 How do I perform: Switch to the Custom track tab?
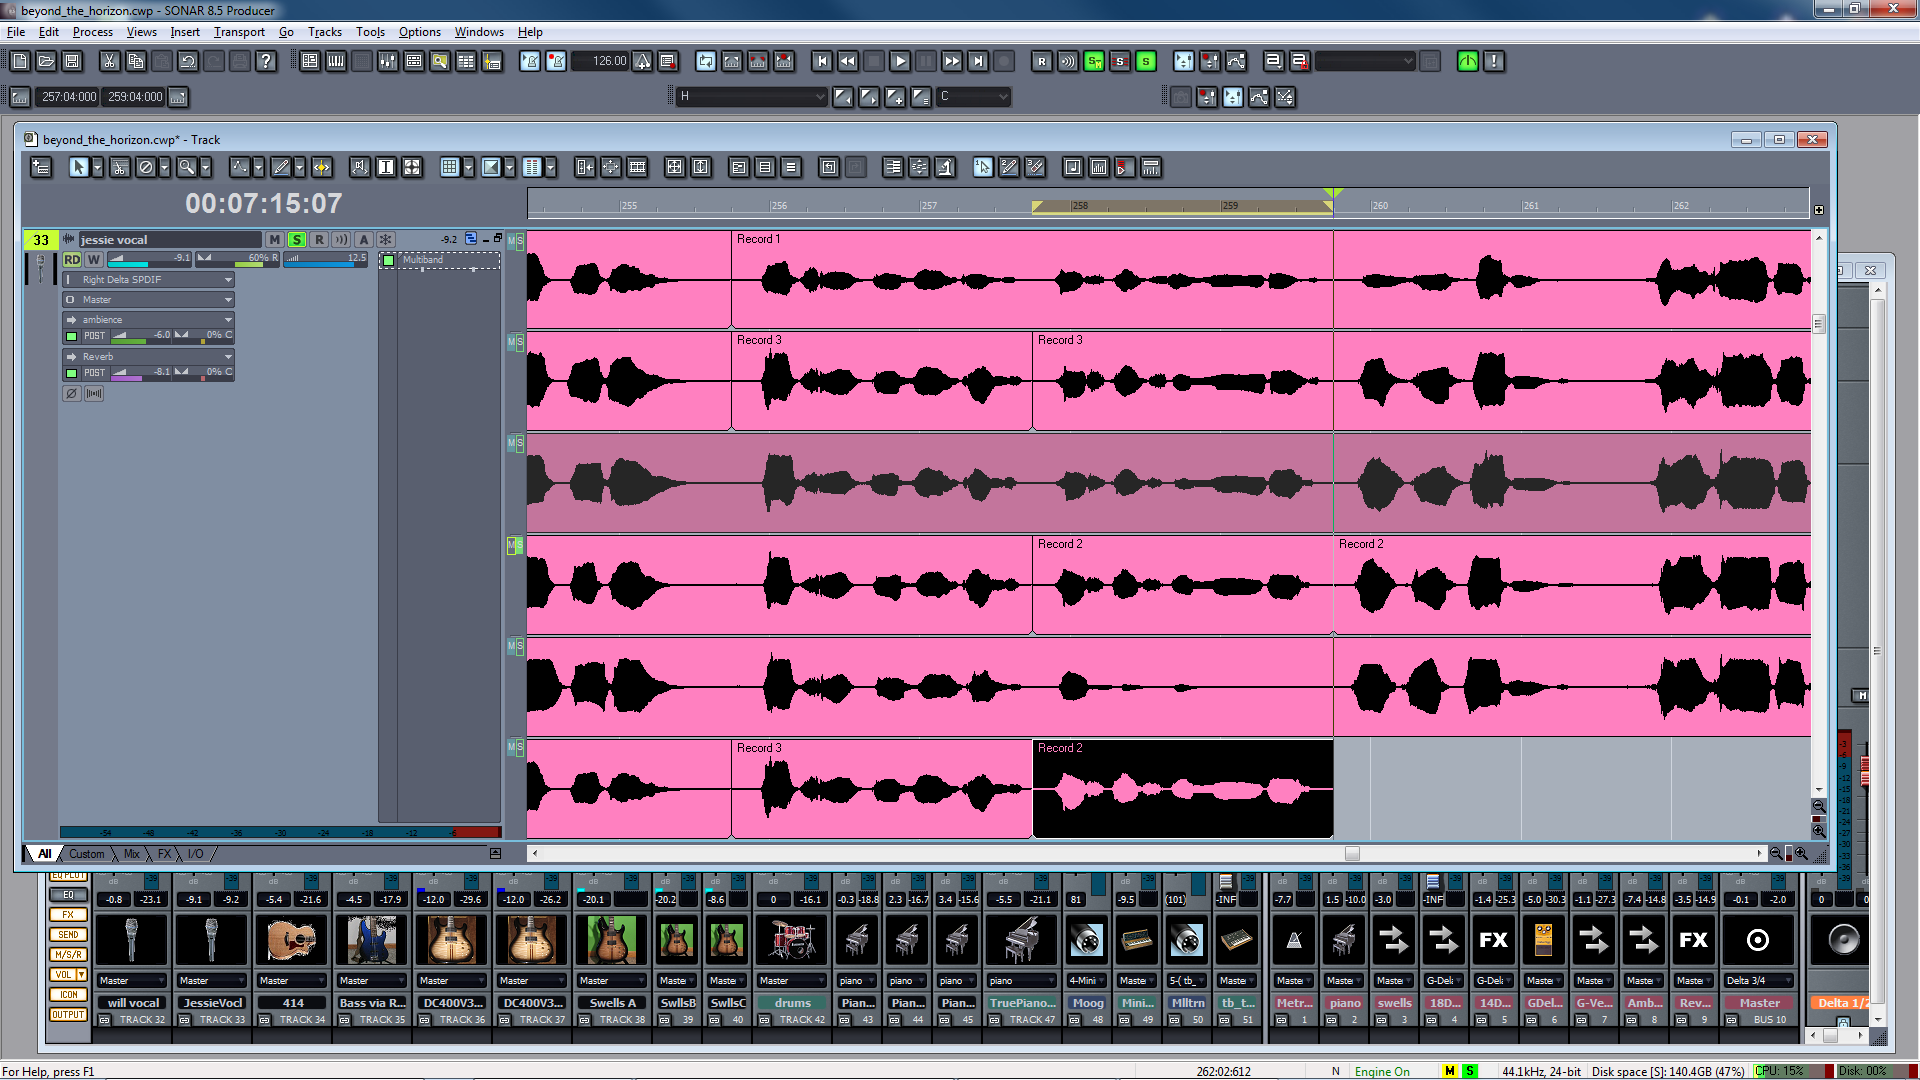pos(86,854)
